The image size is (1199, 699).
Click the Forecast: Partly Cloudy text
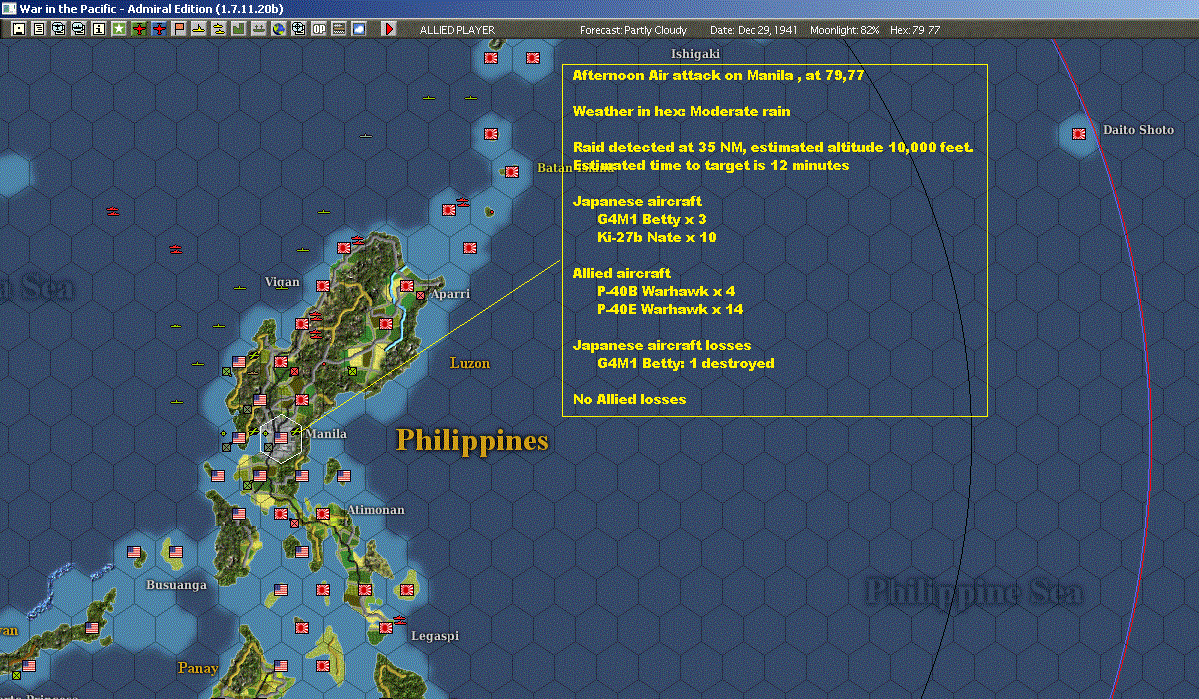tap(633, 30)
